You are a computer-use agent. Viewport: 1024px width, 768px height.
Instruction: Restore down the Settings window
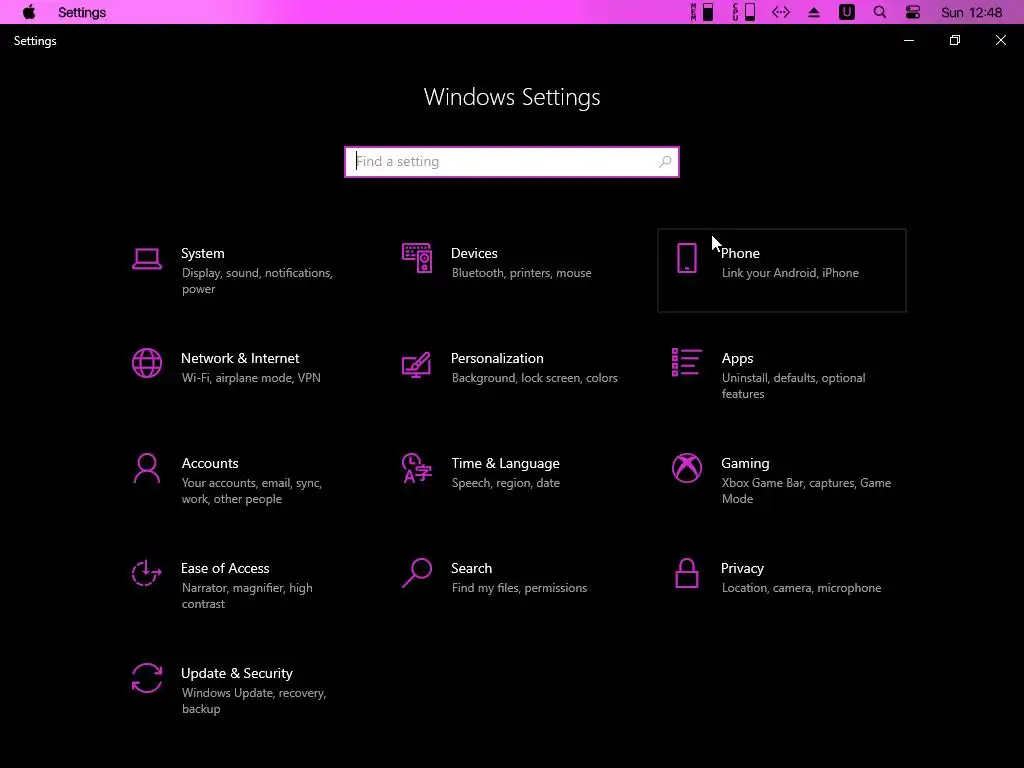coord(955,40)
